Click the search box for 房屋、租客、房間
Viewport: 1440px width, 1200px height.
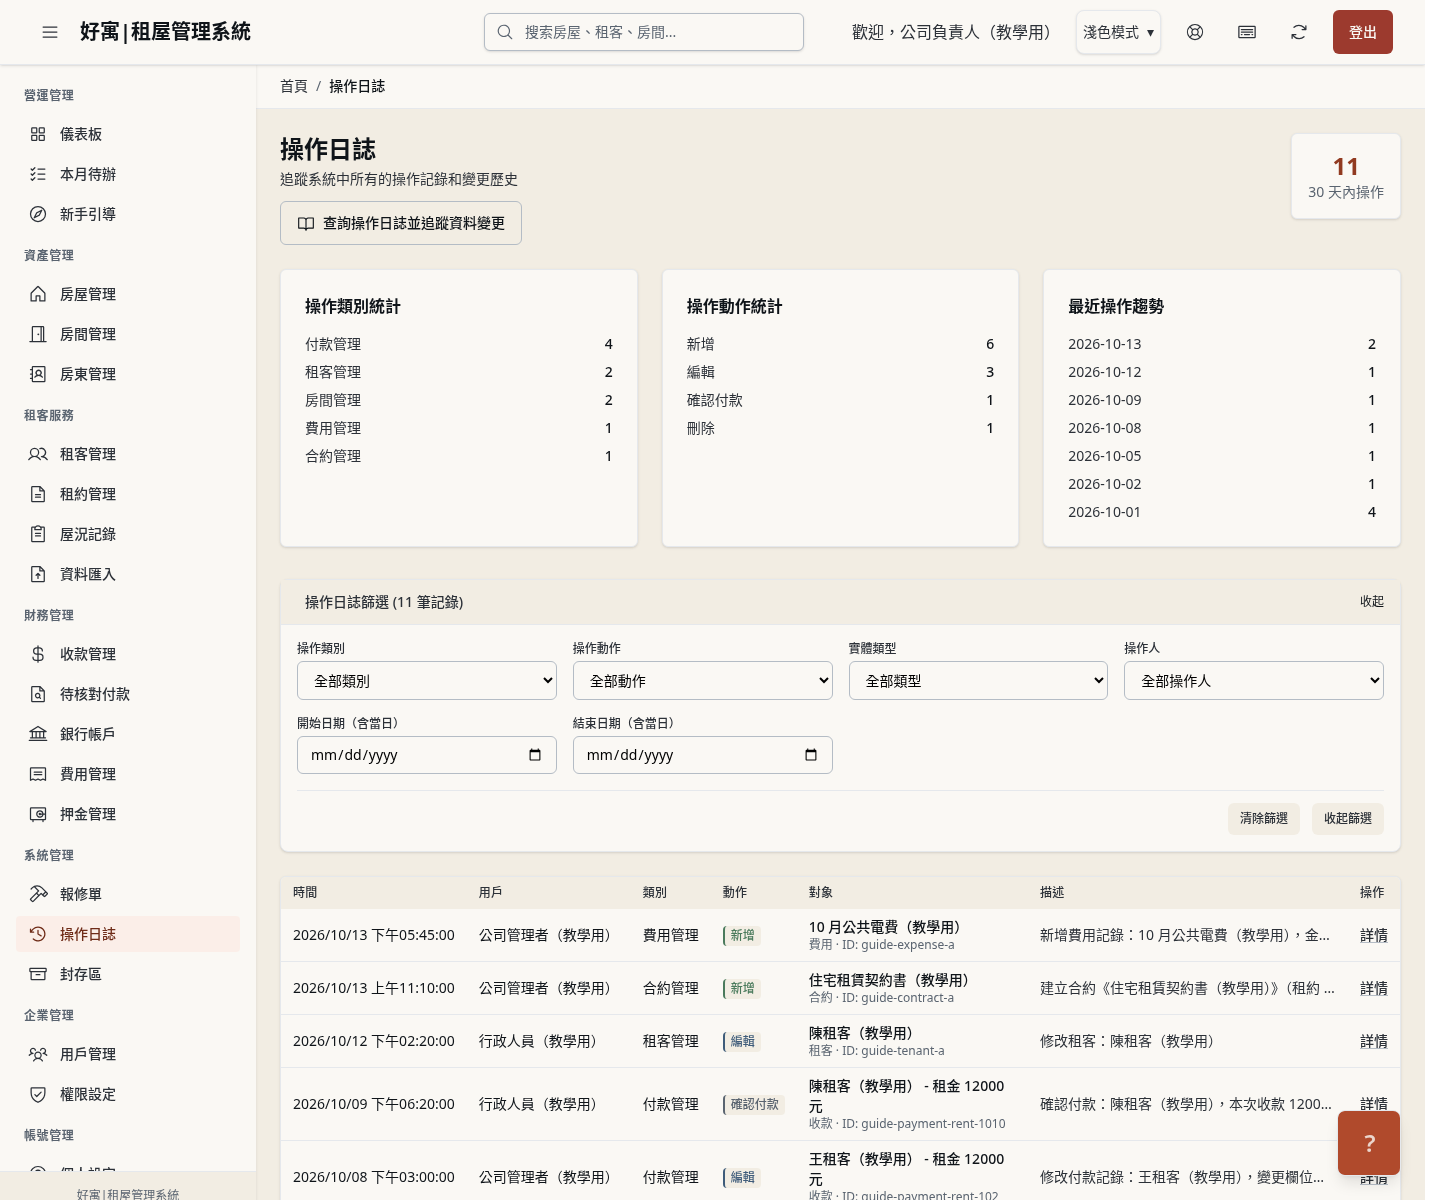tap(644, 32)
